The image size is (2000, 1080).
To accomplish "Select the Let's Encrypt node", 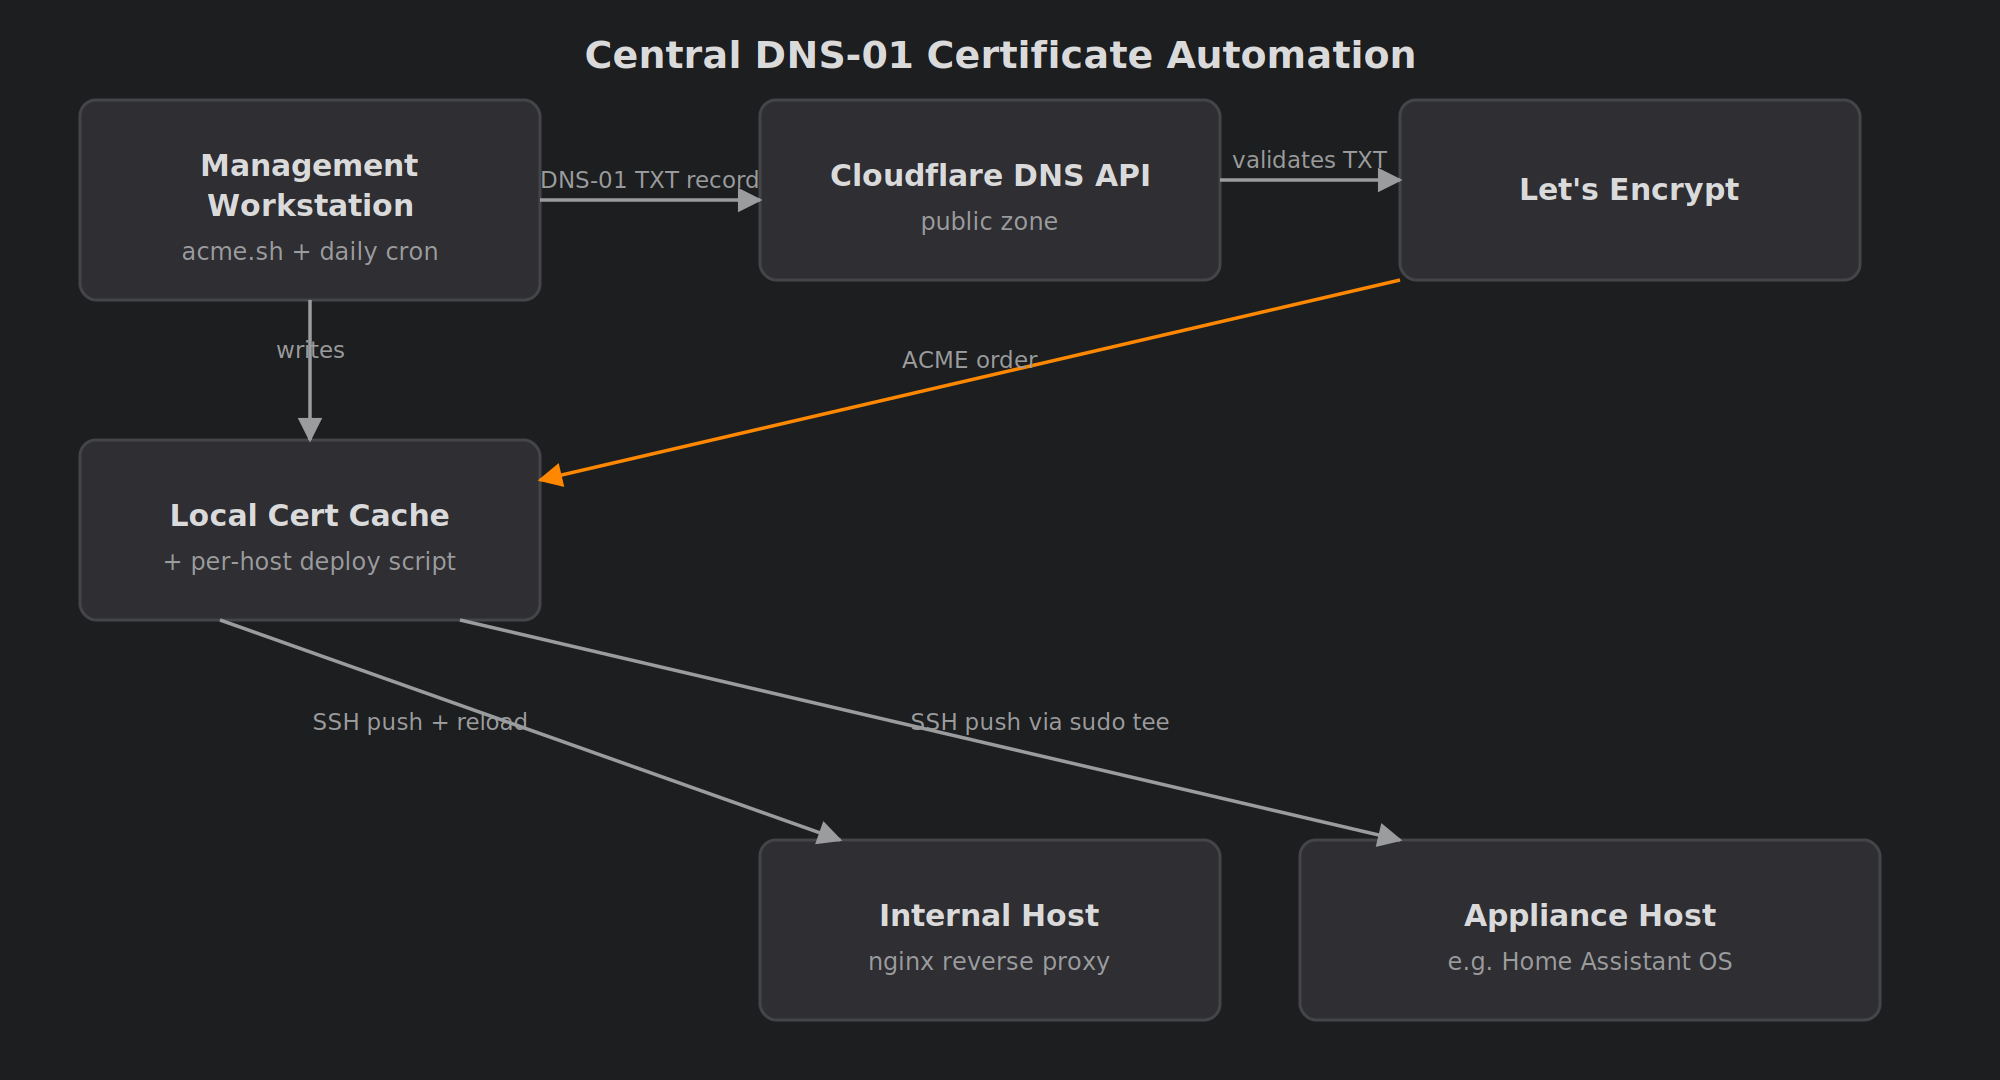I will pos(1630,190).
